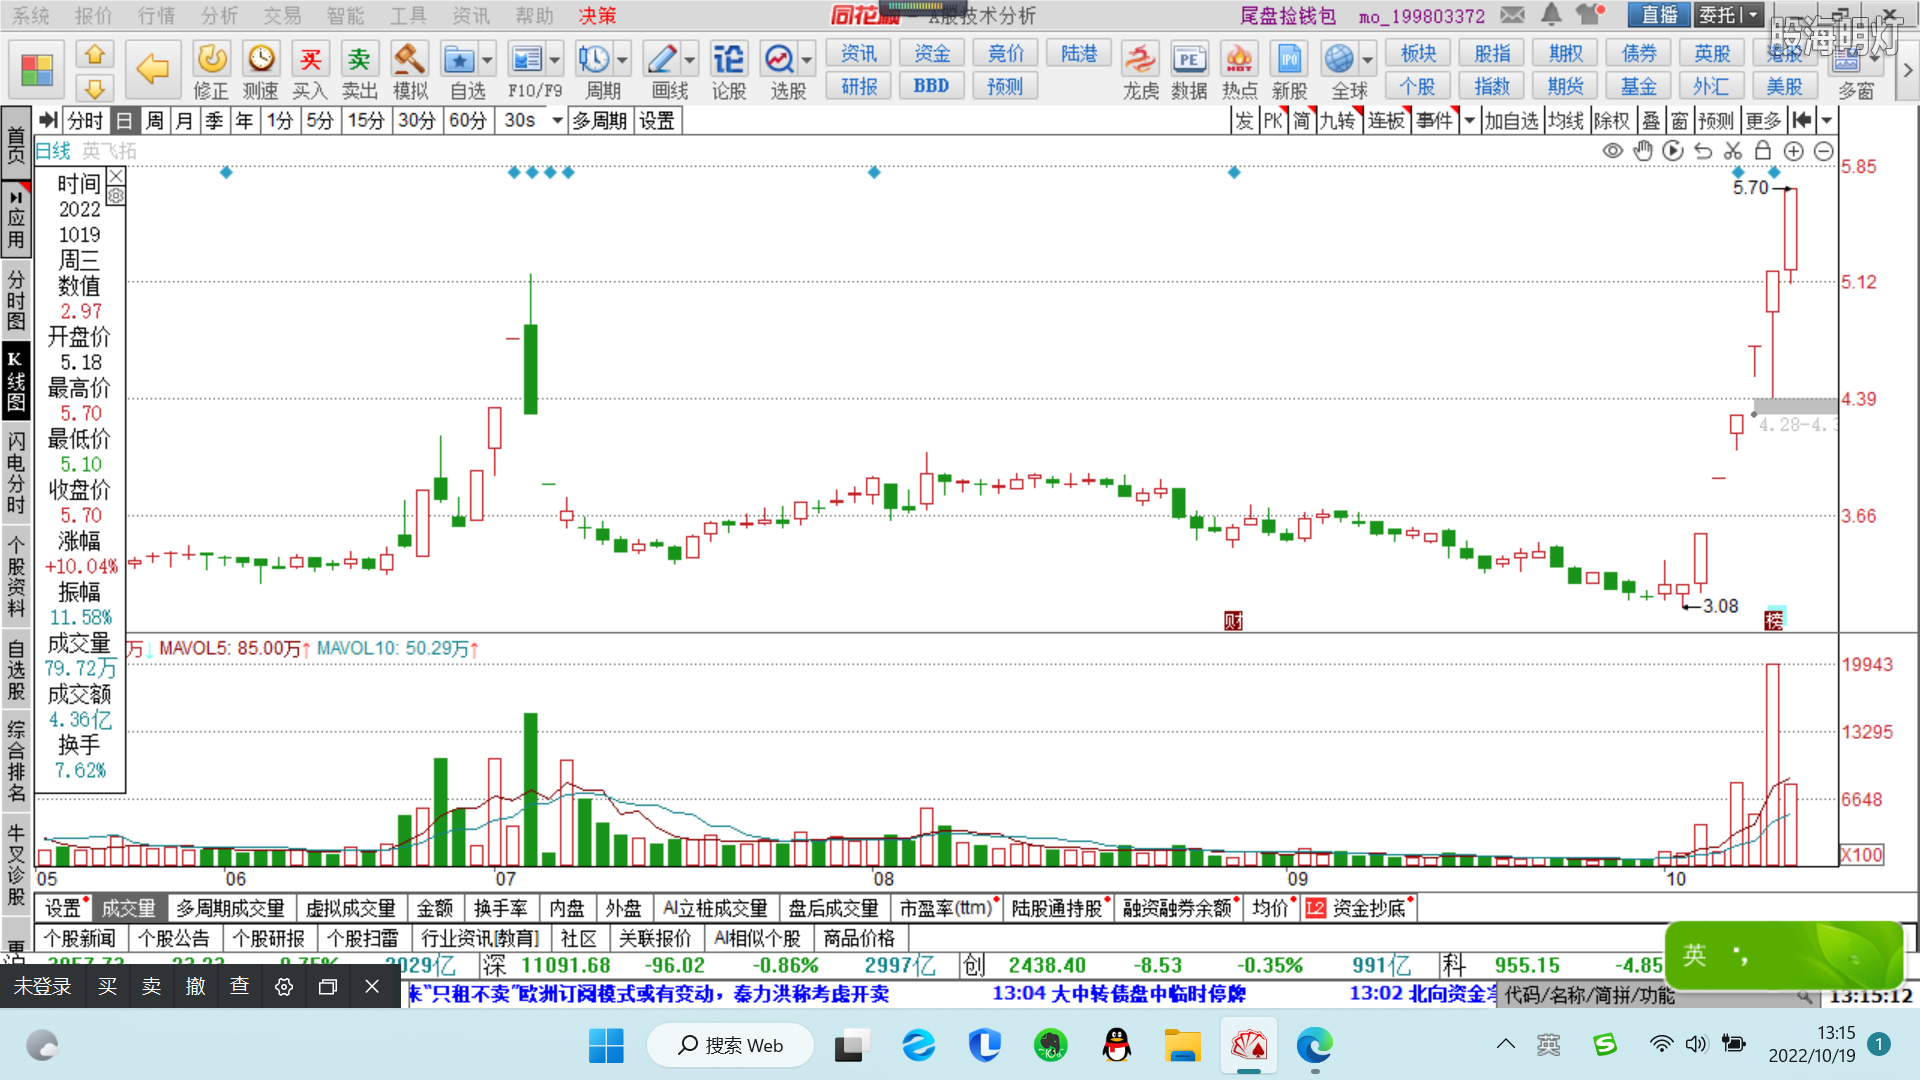Zoom out chart with minus icon

(x=1823, y=151)
